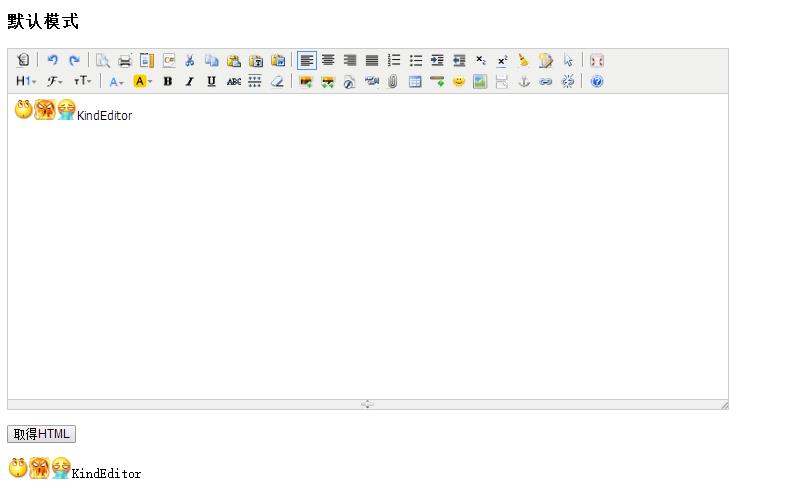Open the About help dialog
The height and width of the screenshot is (498, 804).
pyautogui.click(x=597, y=81)
